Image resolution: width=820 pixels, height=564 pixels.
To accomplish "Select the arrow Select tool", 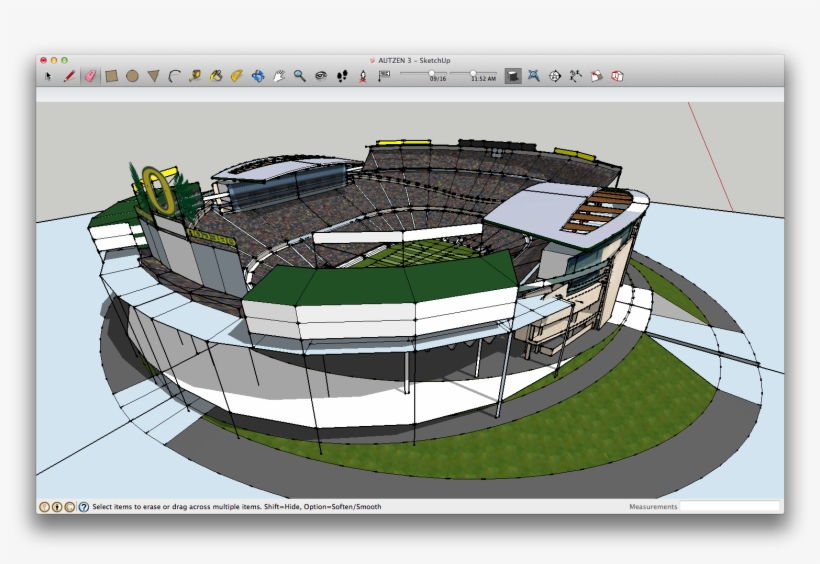I will 48,76.
